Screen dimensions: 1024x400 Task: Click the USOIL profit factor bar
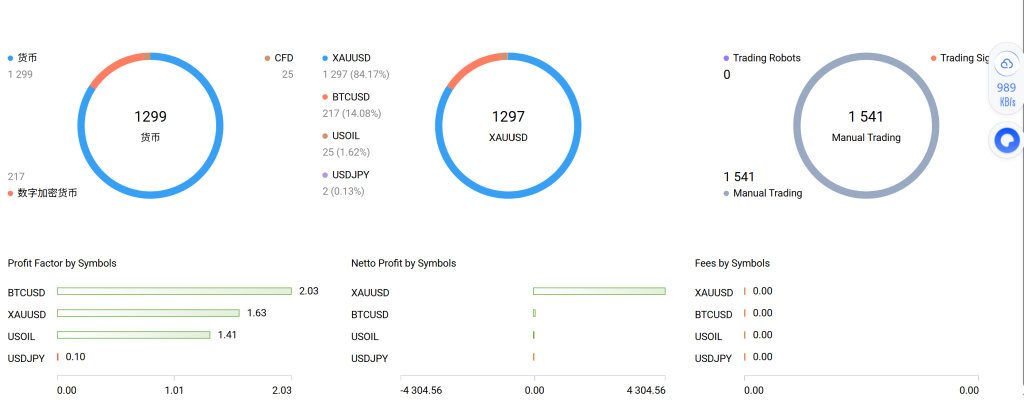coord(134,335)
